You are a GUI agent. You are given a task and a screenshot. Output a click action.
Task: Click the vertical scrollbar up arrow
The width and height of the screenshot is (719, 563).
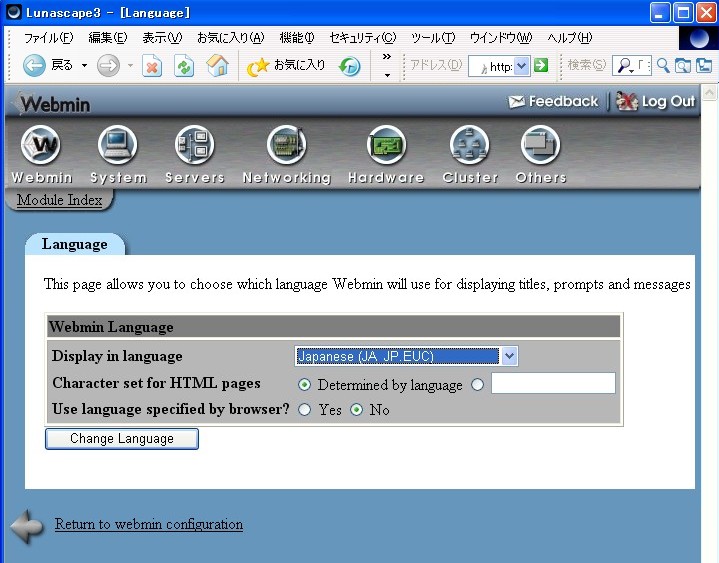click(709, 93)
